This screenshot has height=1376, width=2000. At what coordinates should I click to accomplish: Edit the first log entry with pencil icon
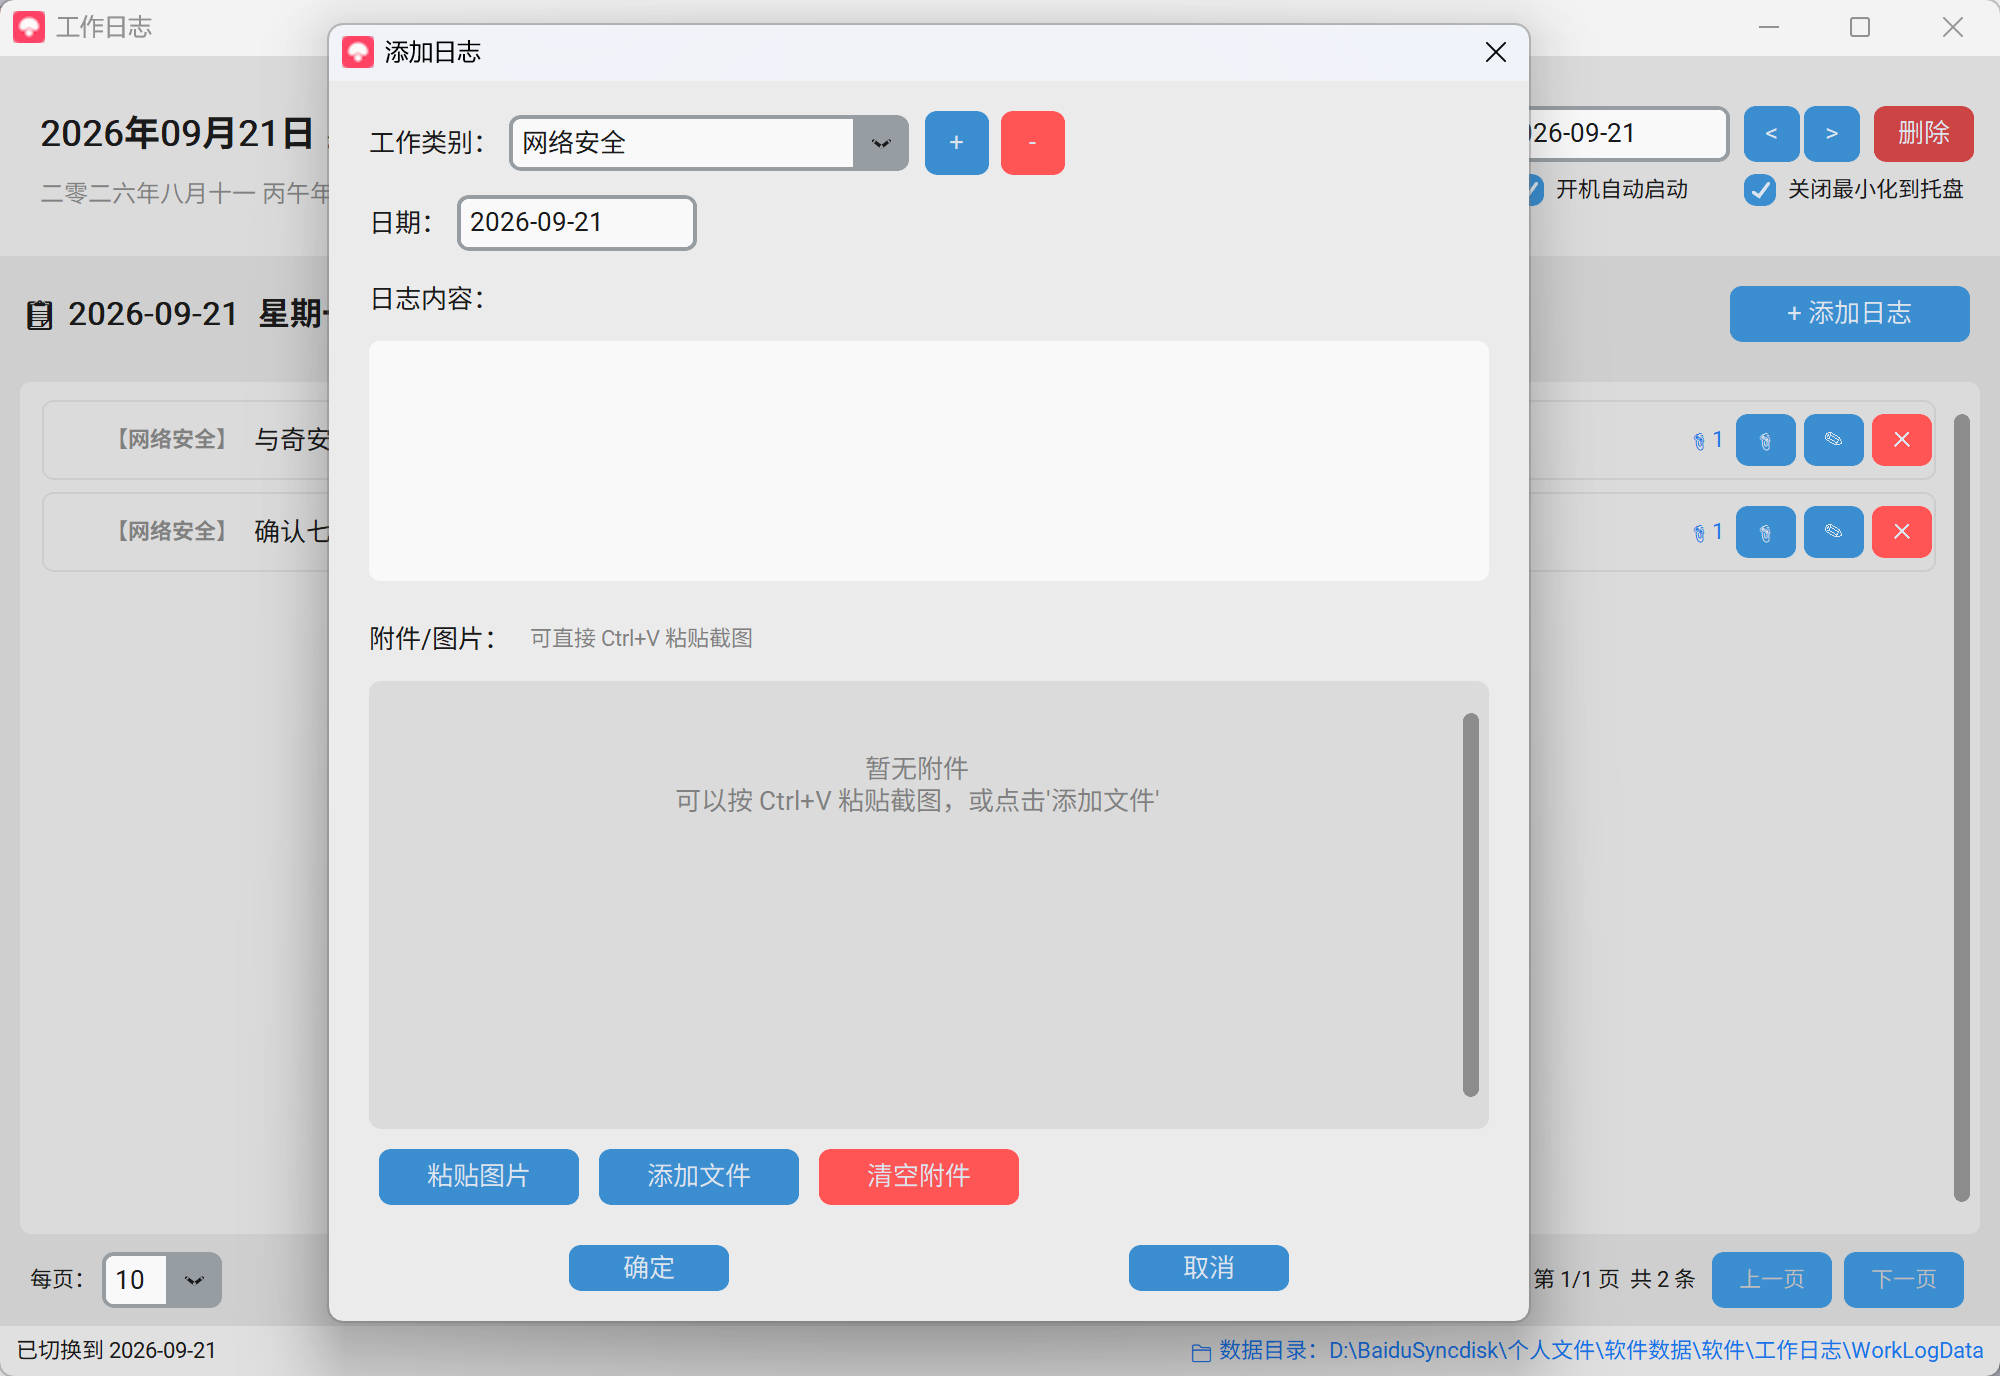pos(1833,440)
